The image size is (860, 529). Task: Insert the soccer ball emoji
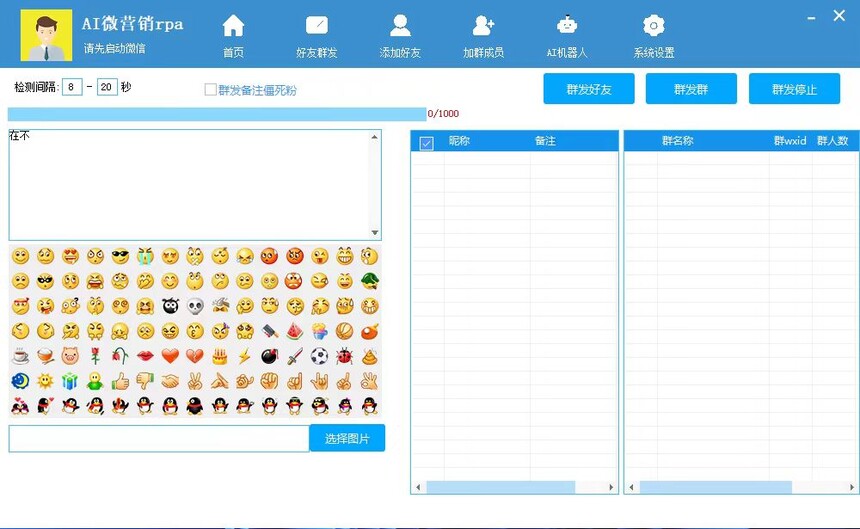click(319, 356)
